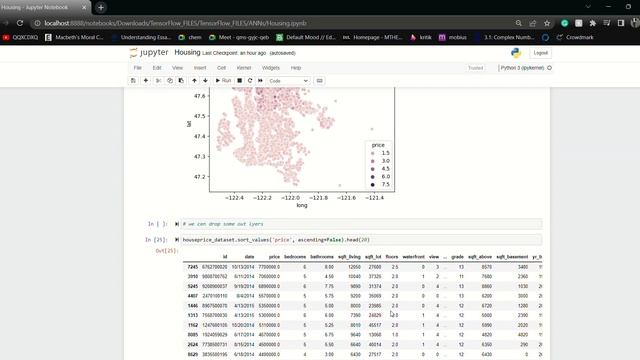640x360 pixels.
Task: Restart the kernel icon
Action: pyautogui.click(x=250, y=81)
